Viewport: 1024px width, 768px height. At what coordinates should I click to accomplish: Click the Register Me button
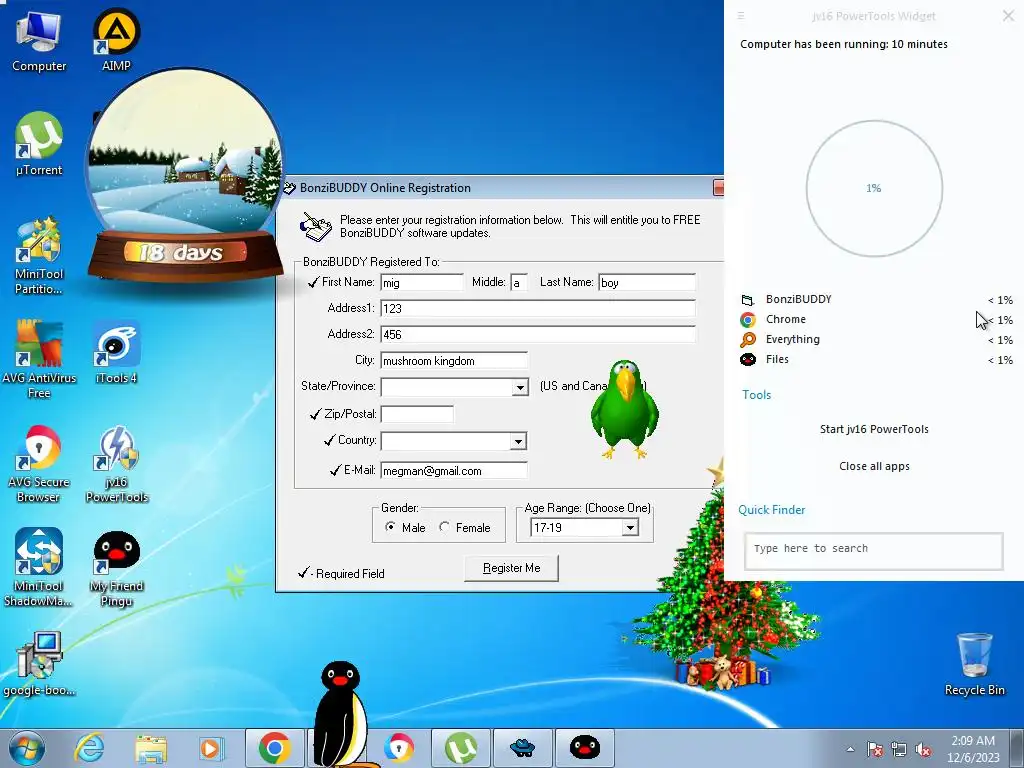click(x=511, y=568)
